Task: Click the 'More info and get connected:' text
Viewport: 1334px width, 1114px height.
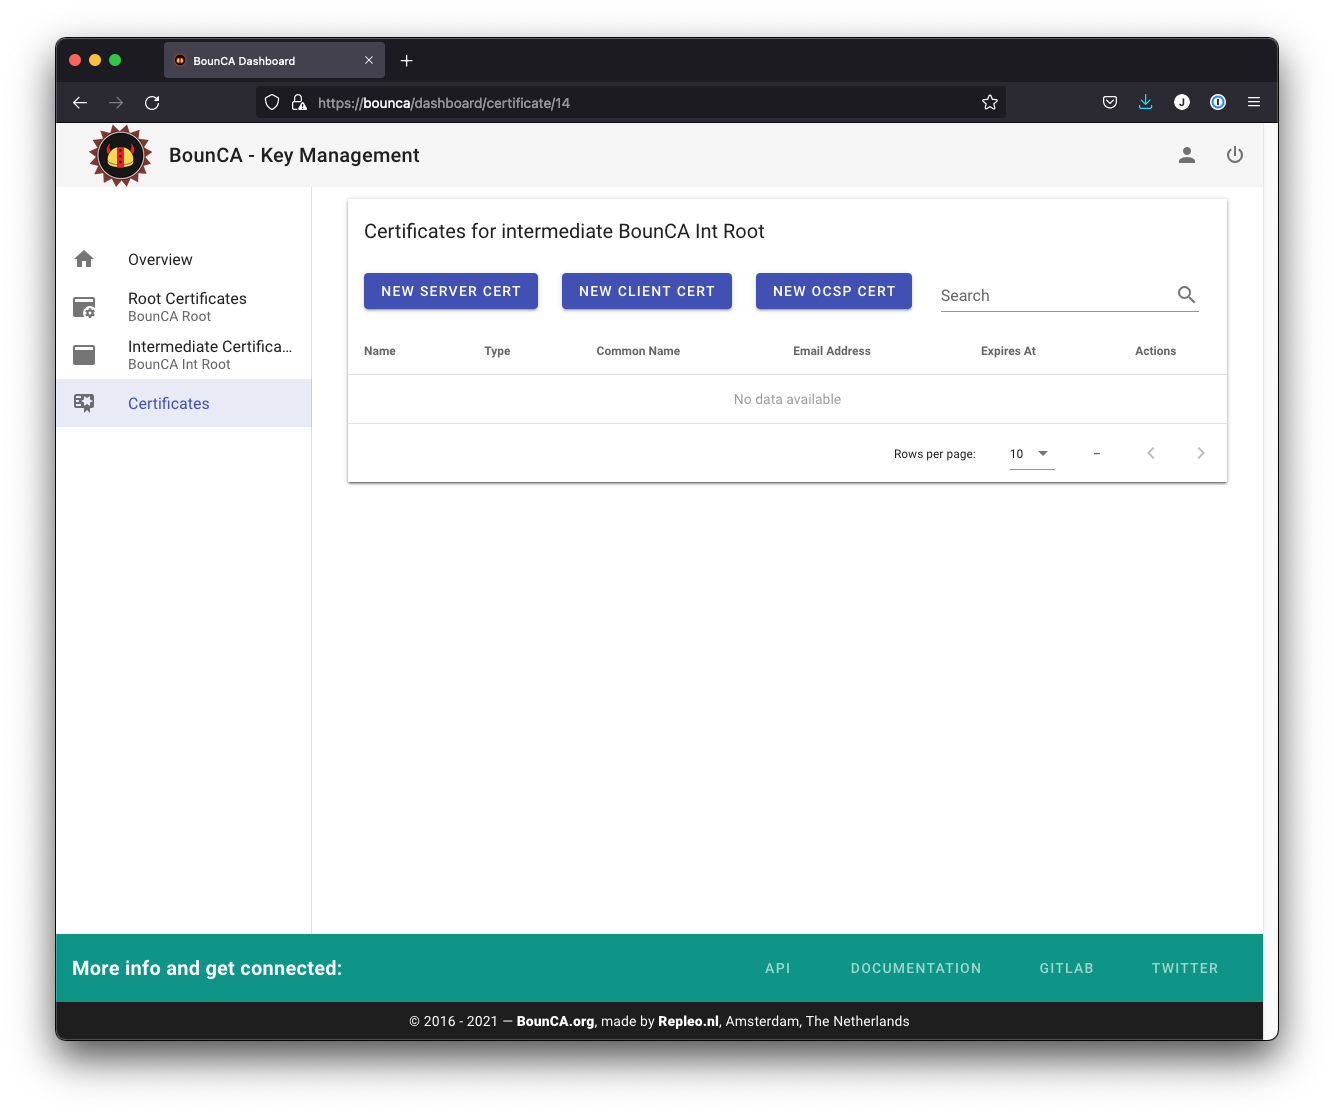Action: coord(207,968)
